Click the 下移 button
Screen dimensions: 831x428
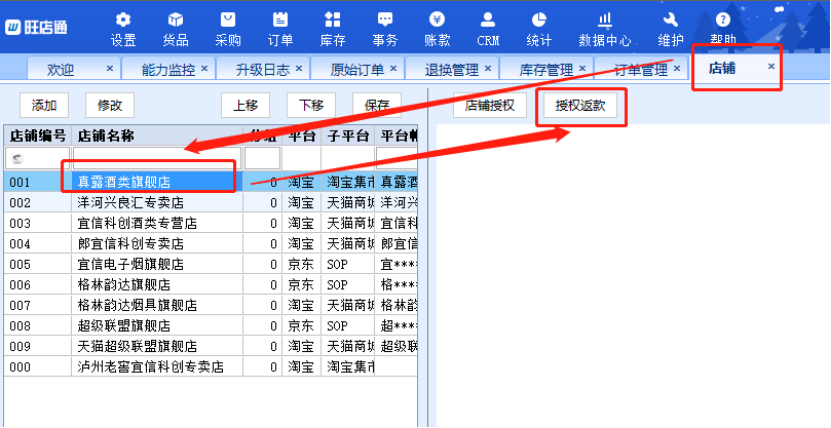click(311, 105)
